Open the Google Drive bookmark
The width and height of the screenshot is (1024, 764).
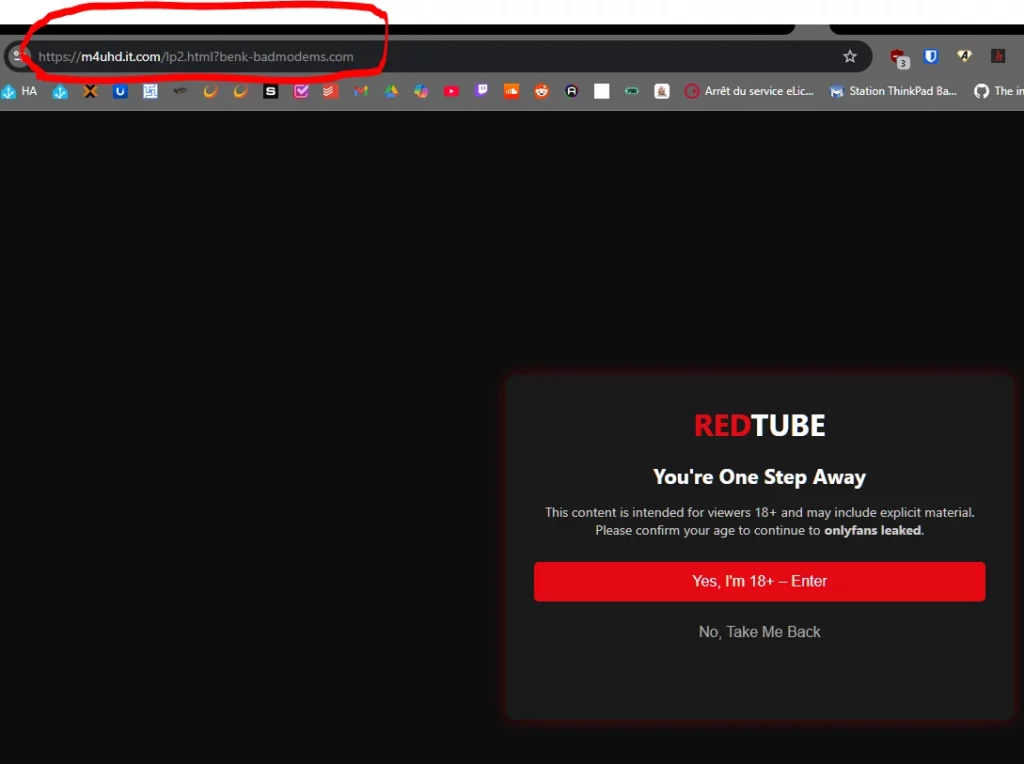click(x=391, y=91)
